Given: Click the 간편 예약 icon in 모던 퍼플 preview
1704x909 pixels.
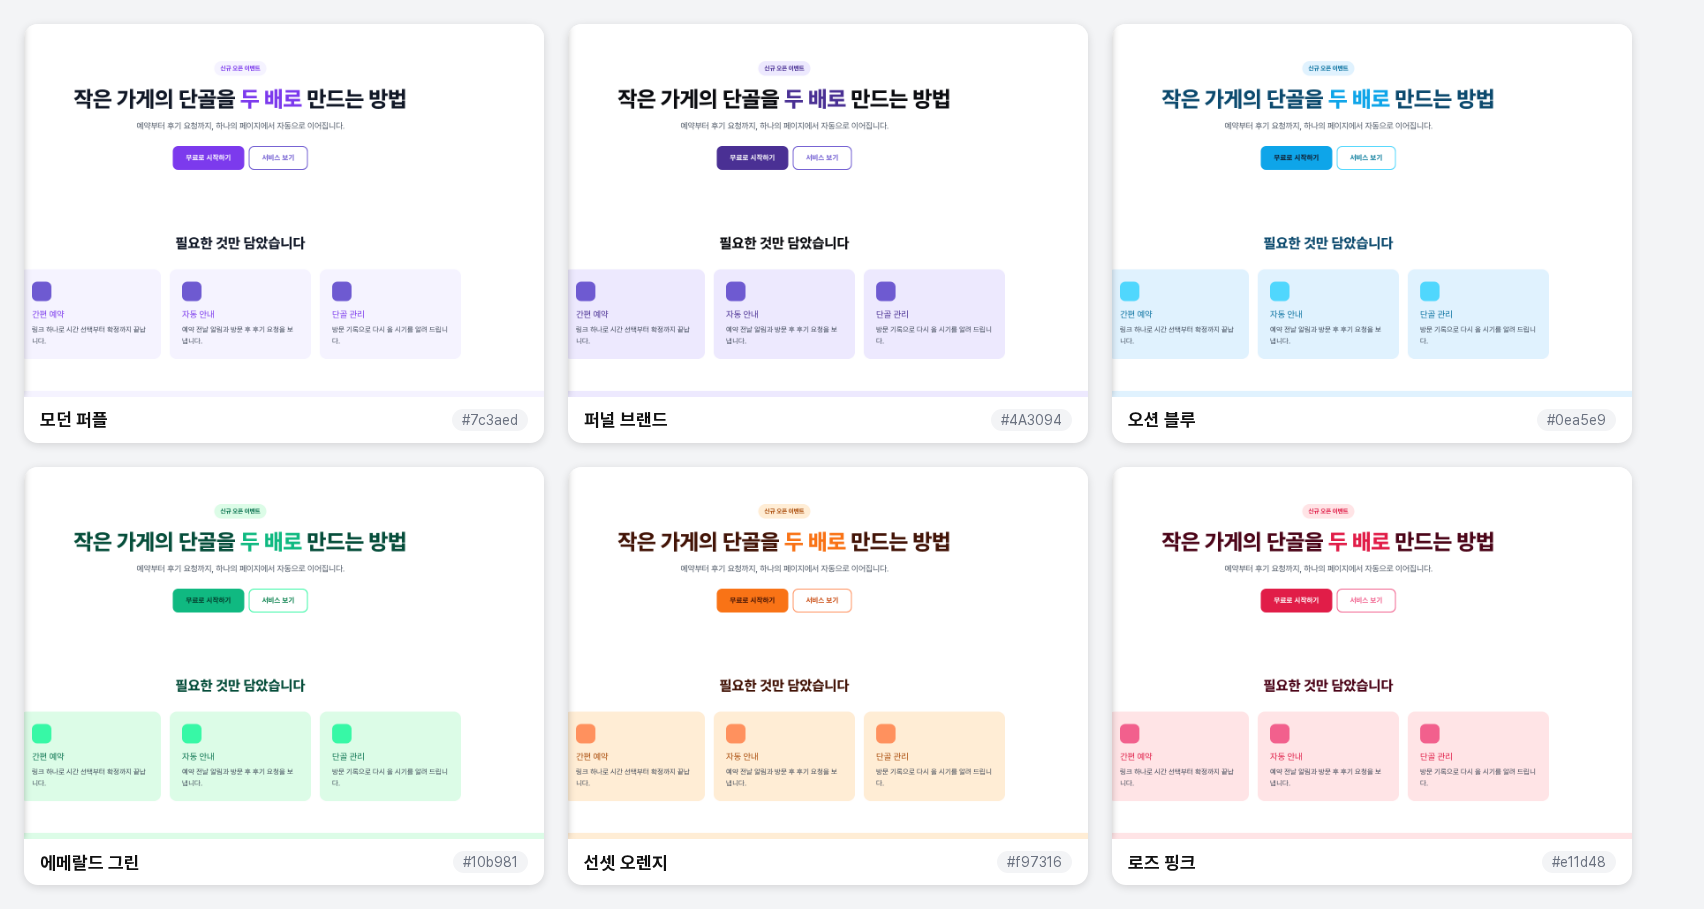Looking at the screenshot, I should click(x=42, y=291).
